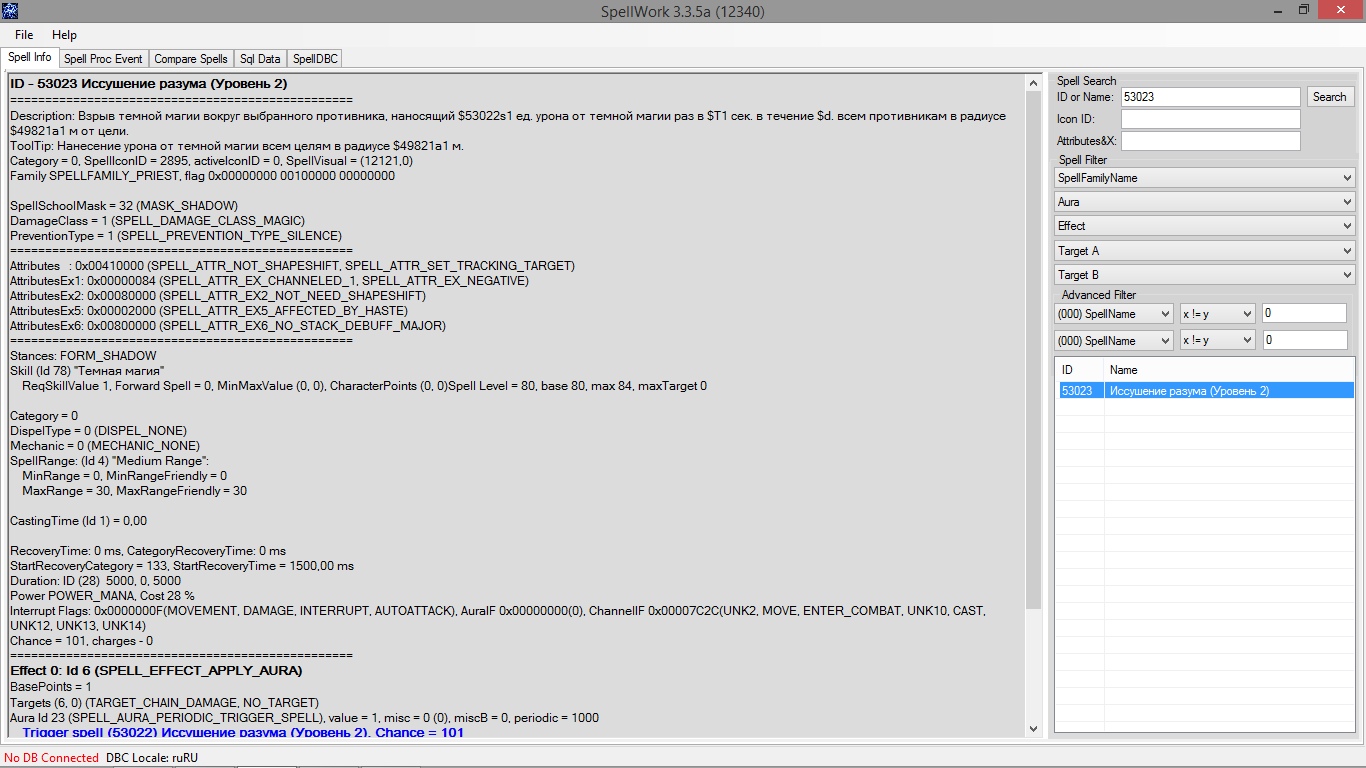Click the SpellWork application icon in title bar
The image size is (1366, 768).
pyautogui.click(x=10, y=11)
